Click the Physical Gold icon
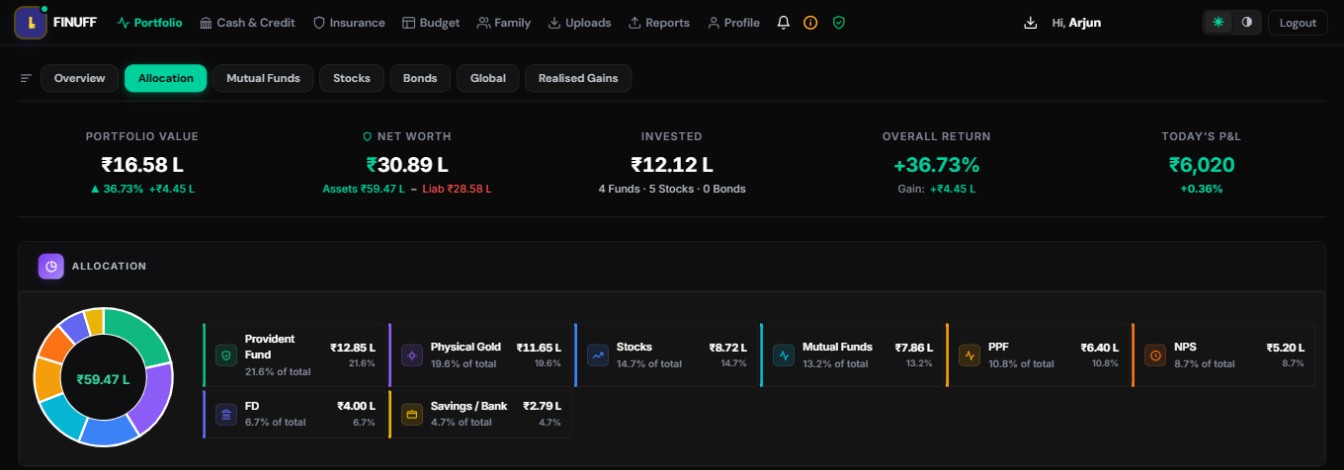This screenshot has height=470, width=1344. [412, 355]
